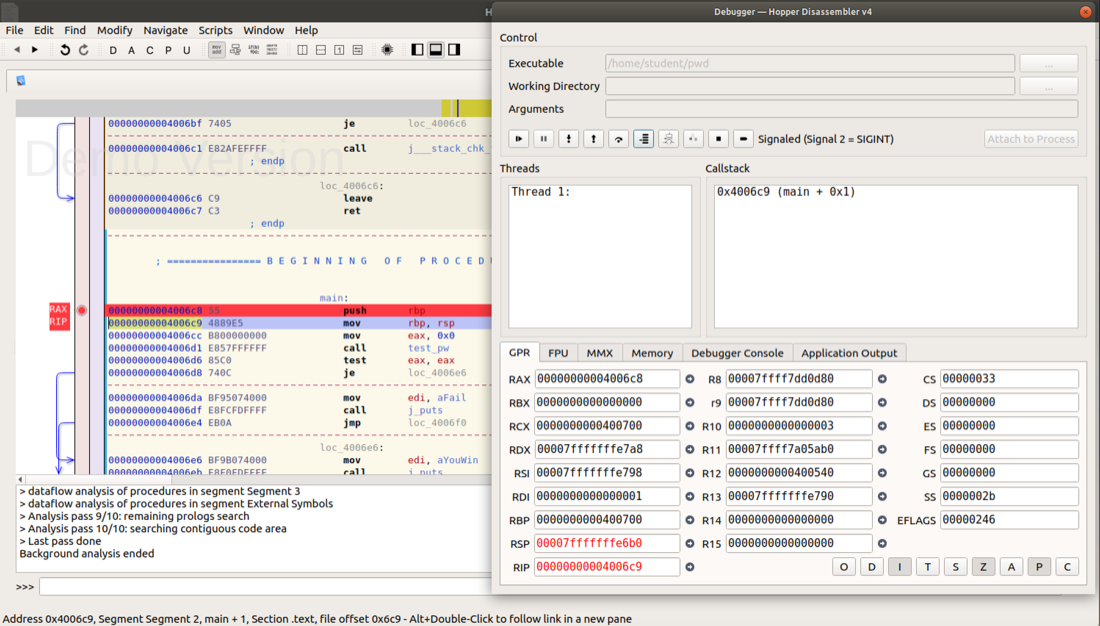This screenshot has width=1100, height=626.
Task: Pause execution in the debugger
Action: 543,139
